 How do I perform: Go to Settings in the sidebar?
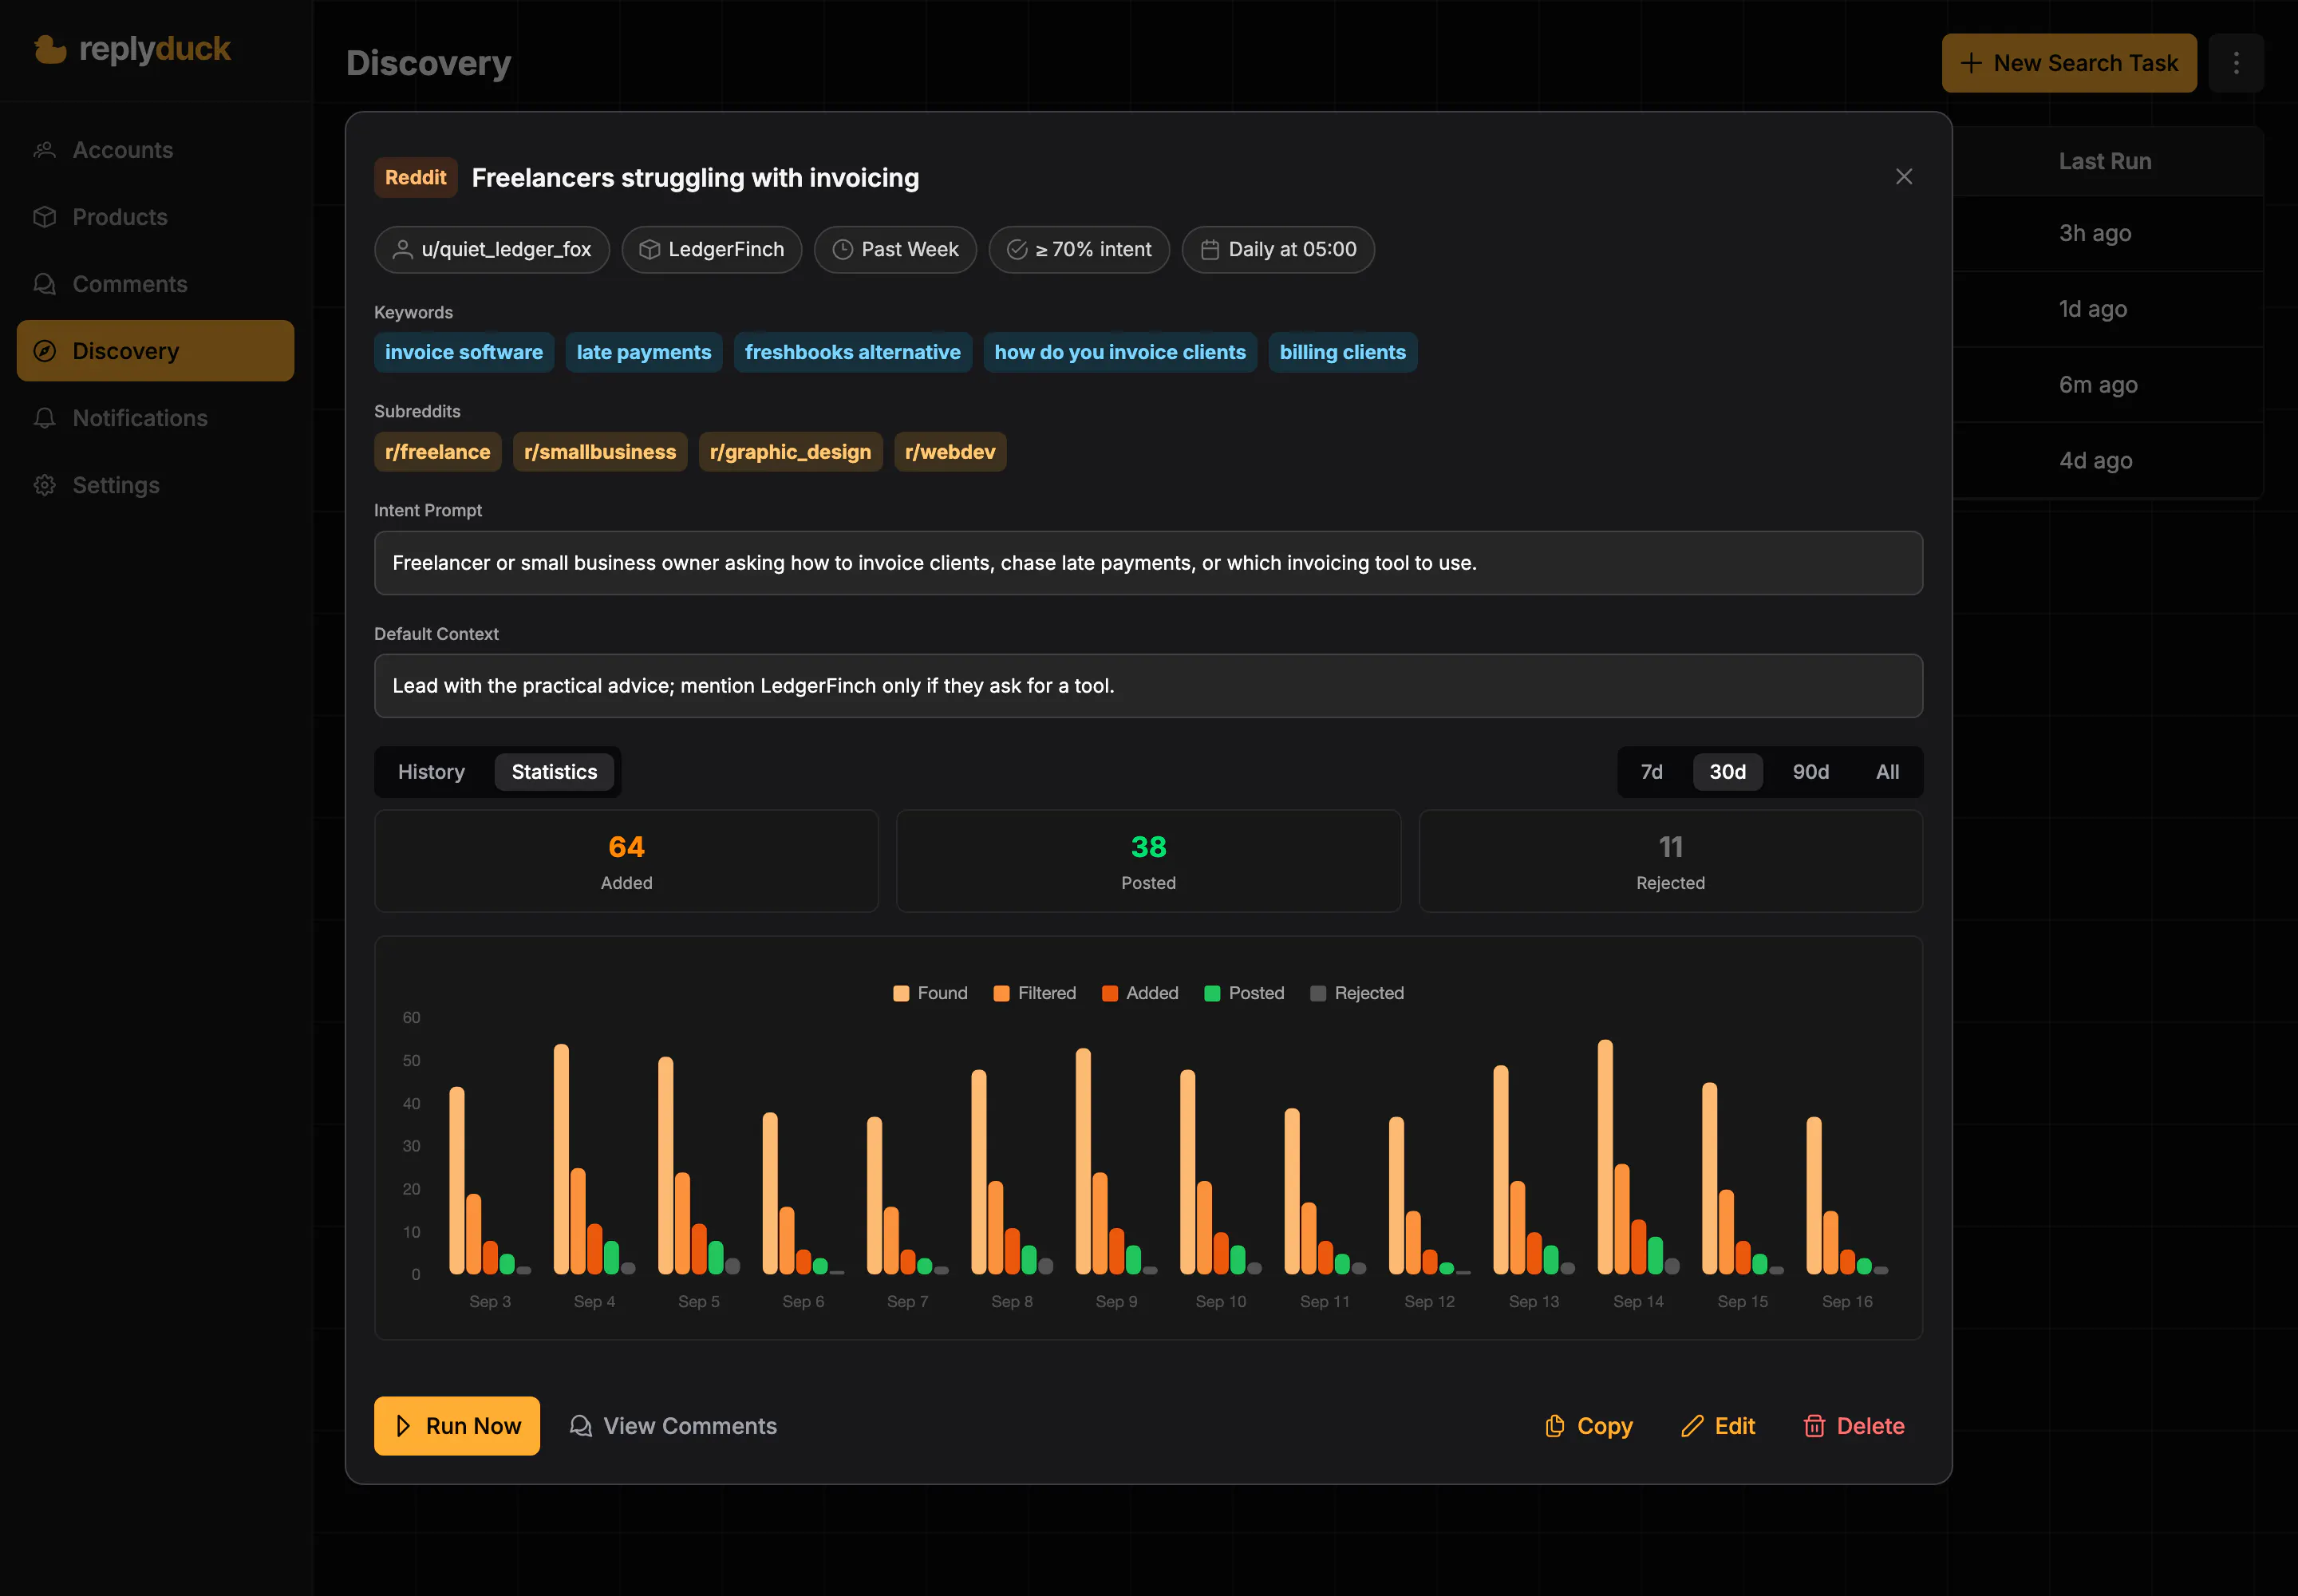[155, 485]
